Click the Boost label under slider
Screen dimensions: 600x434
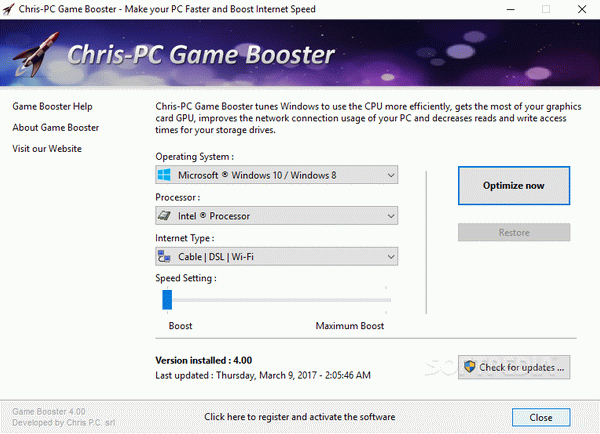point(180,326)
